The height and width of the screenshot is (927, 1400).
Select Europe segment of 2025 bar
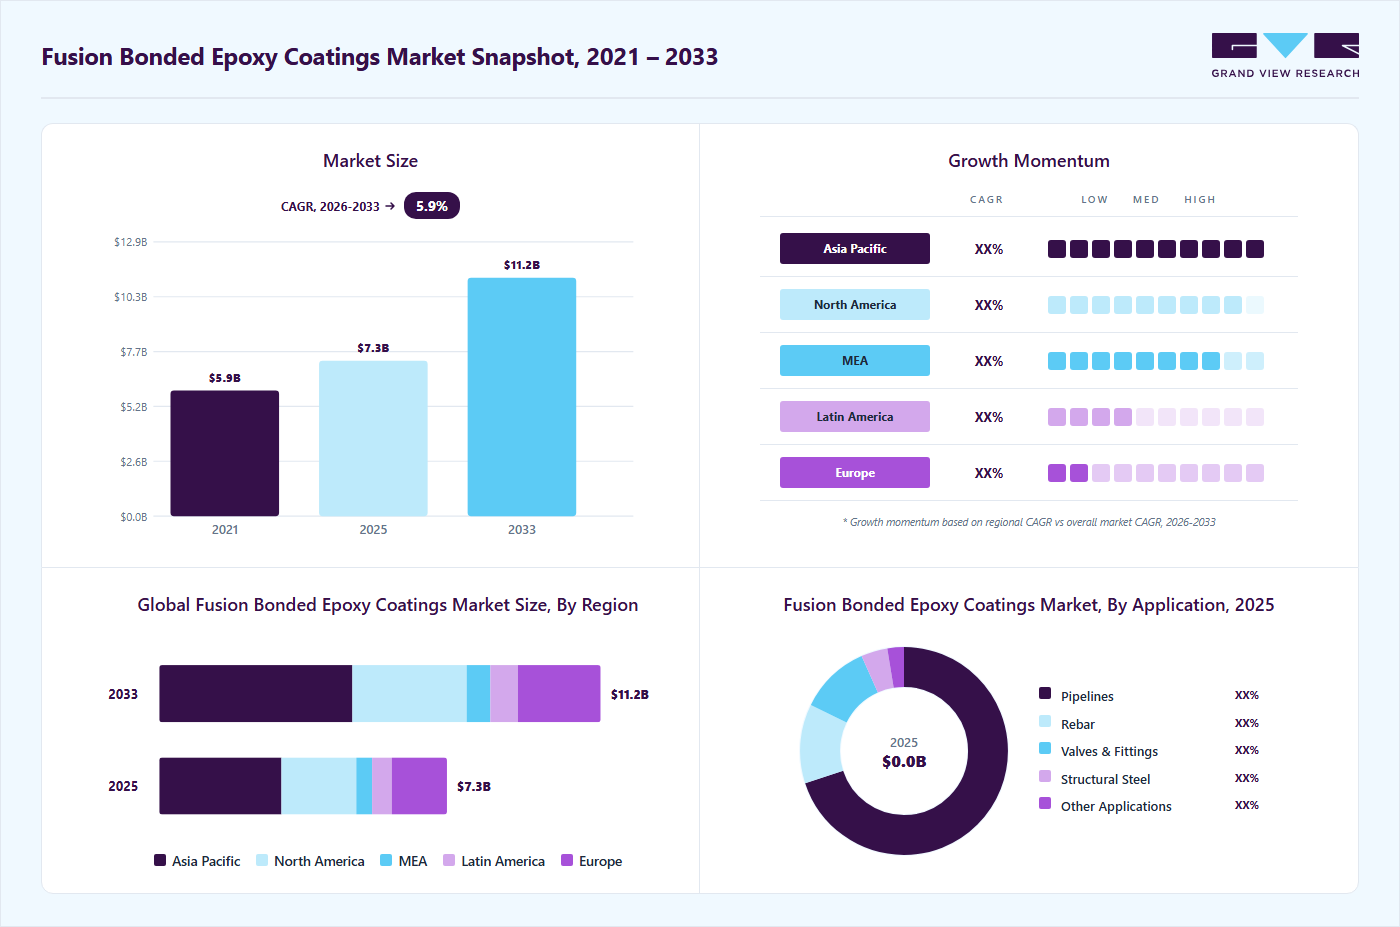coord(419,786)
